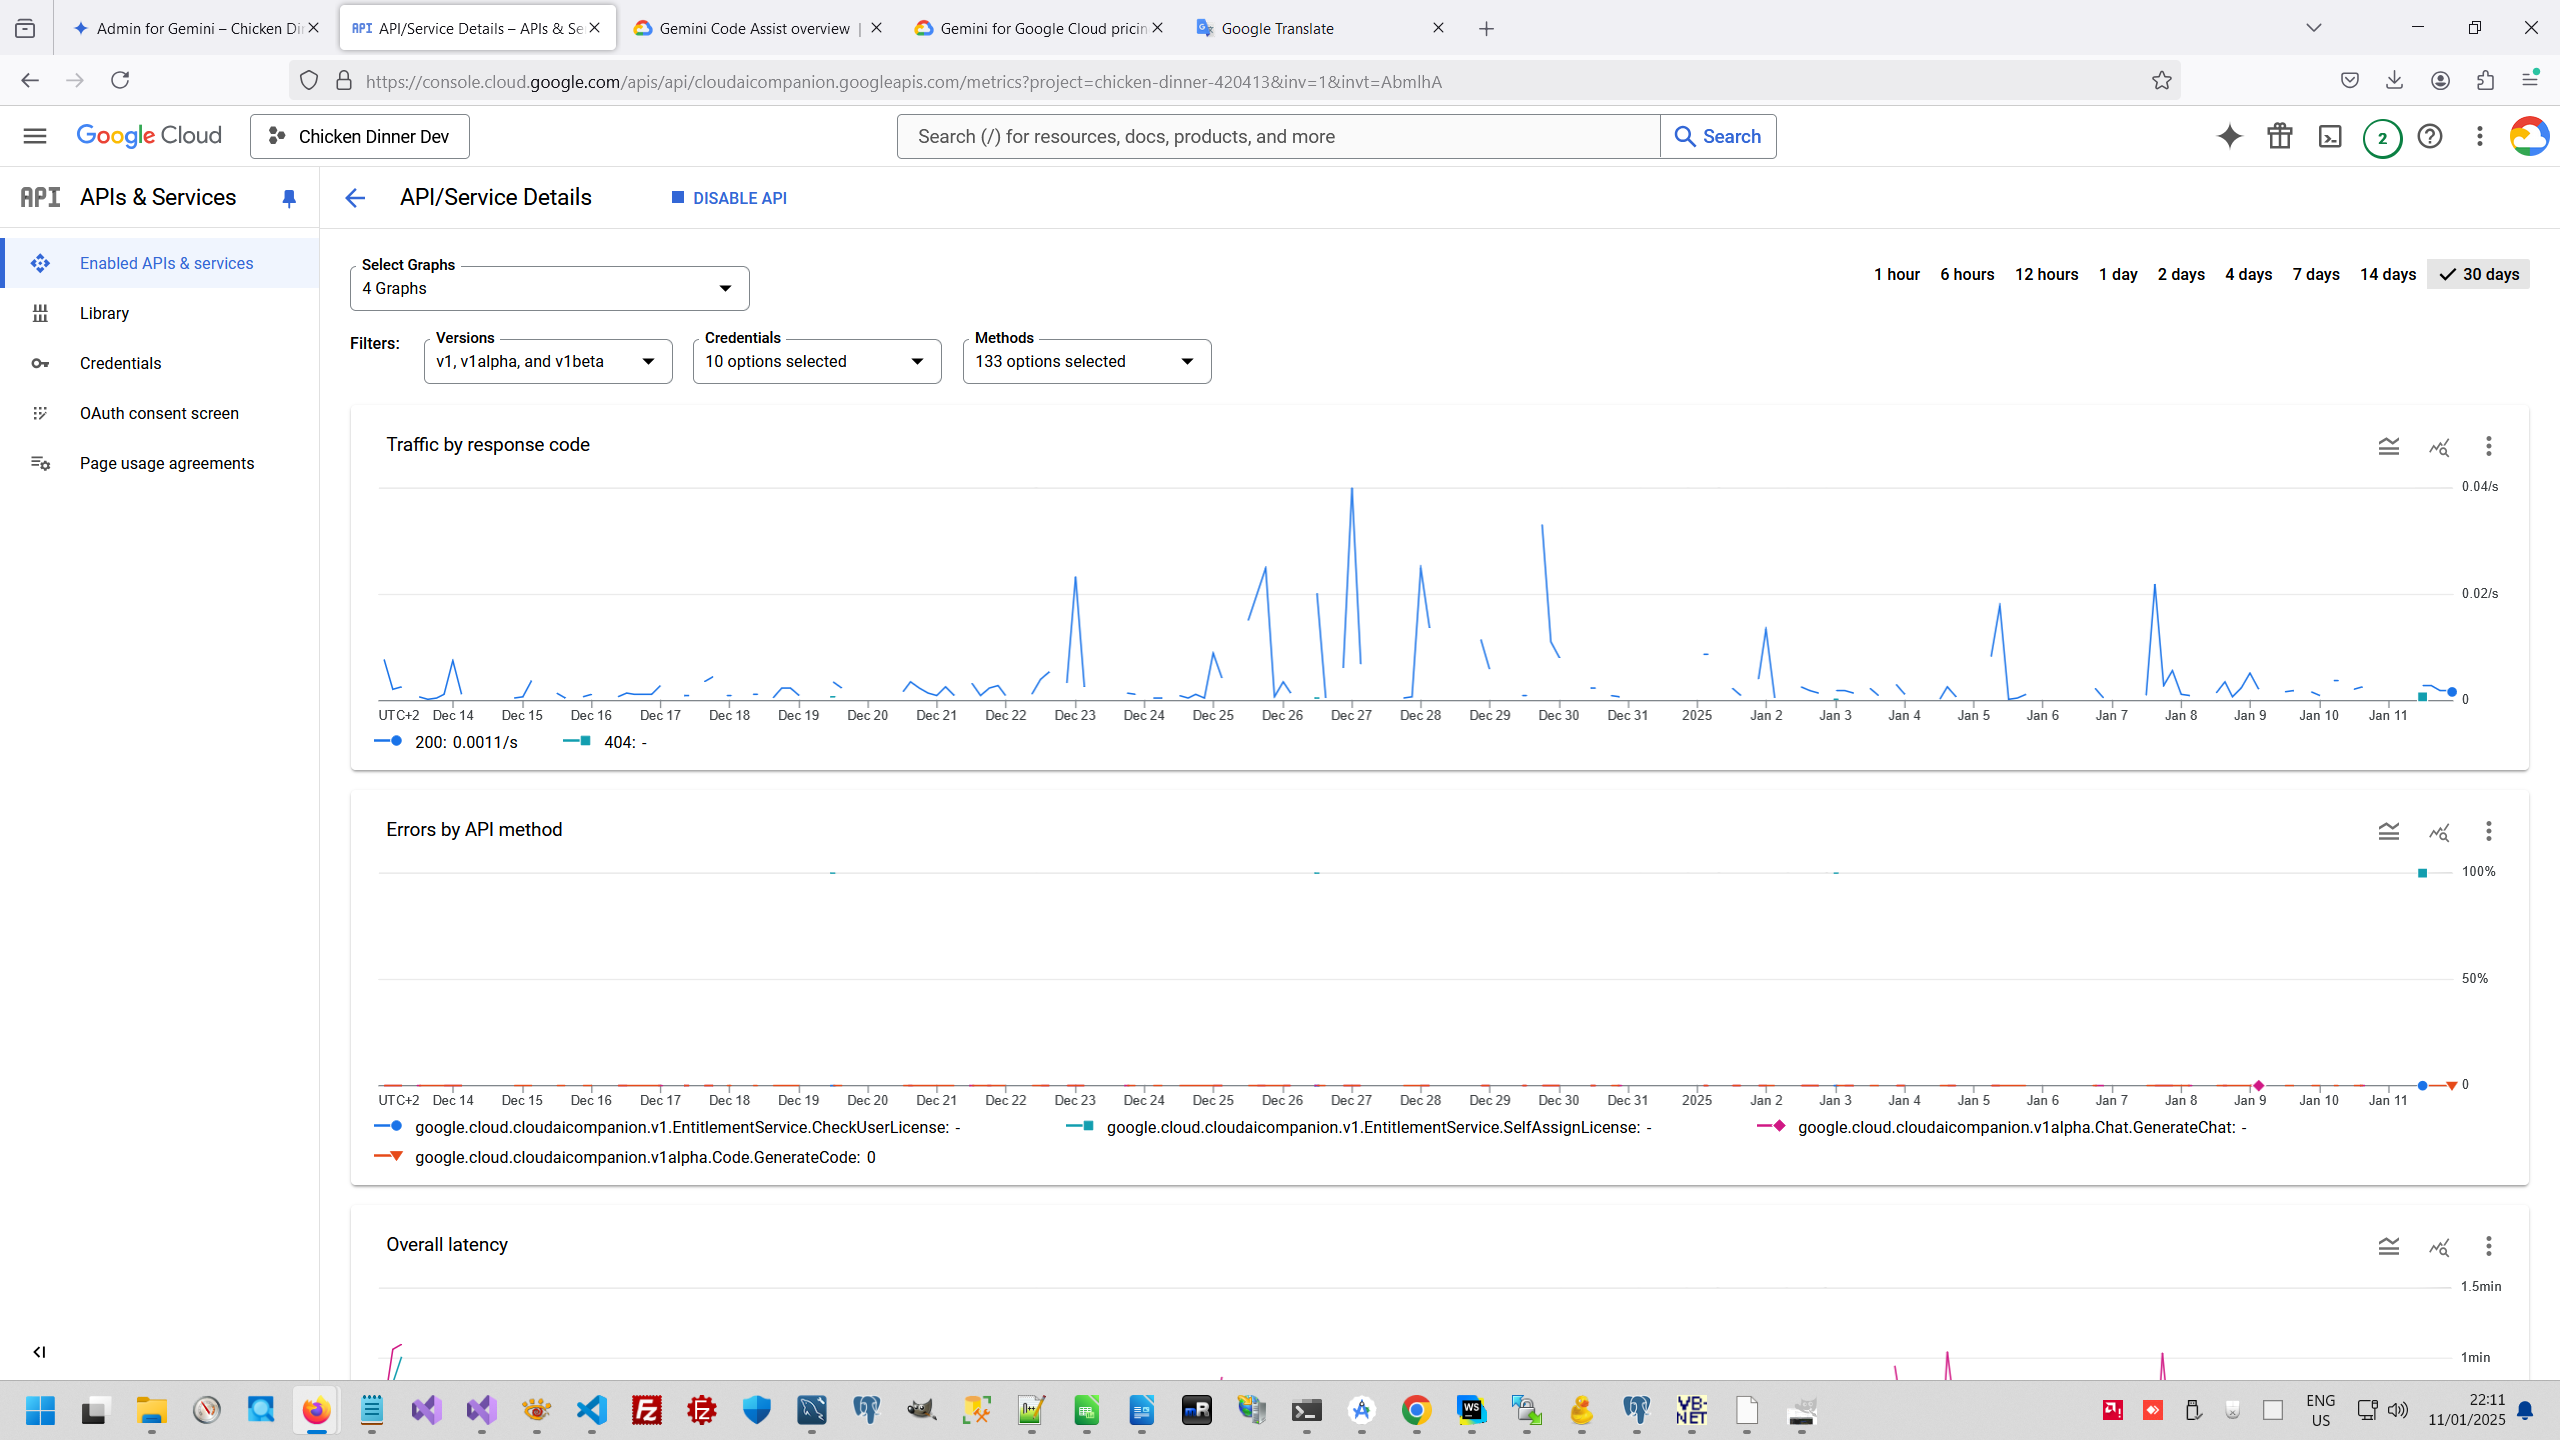Toggle legend on Traffic by response code
This screenshot has height=1440, width=2560.
[2388, 446]
